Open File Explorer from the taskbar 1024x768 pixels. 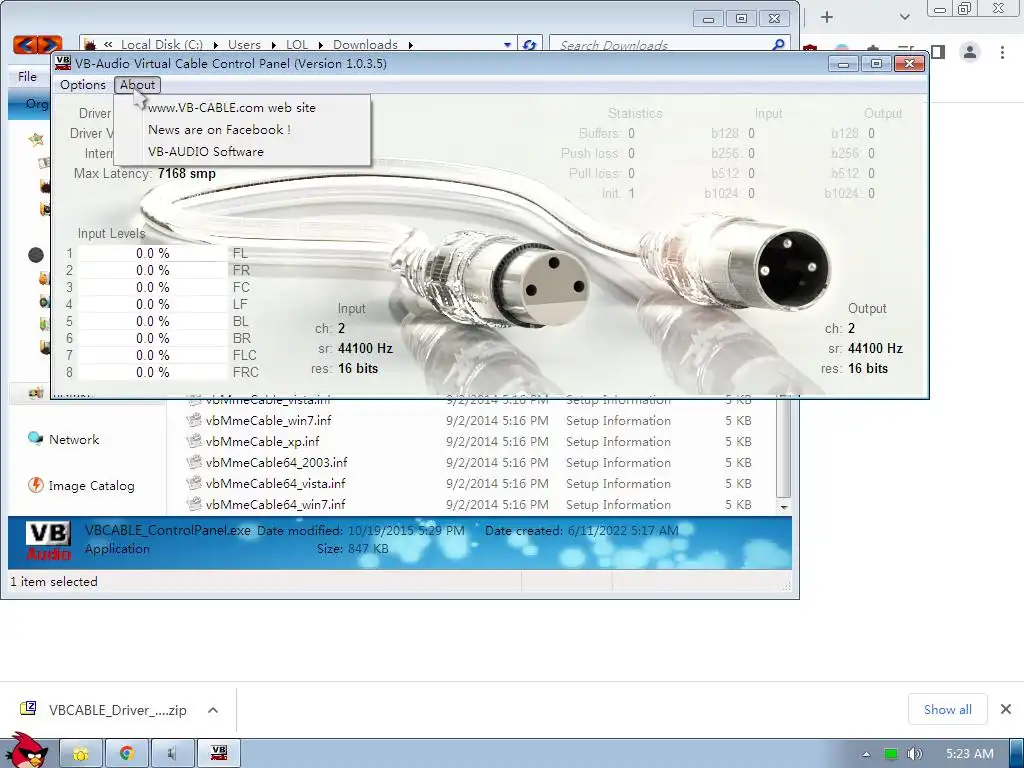81,754
